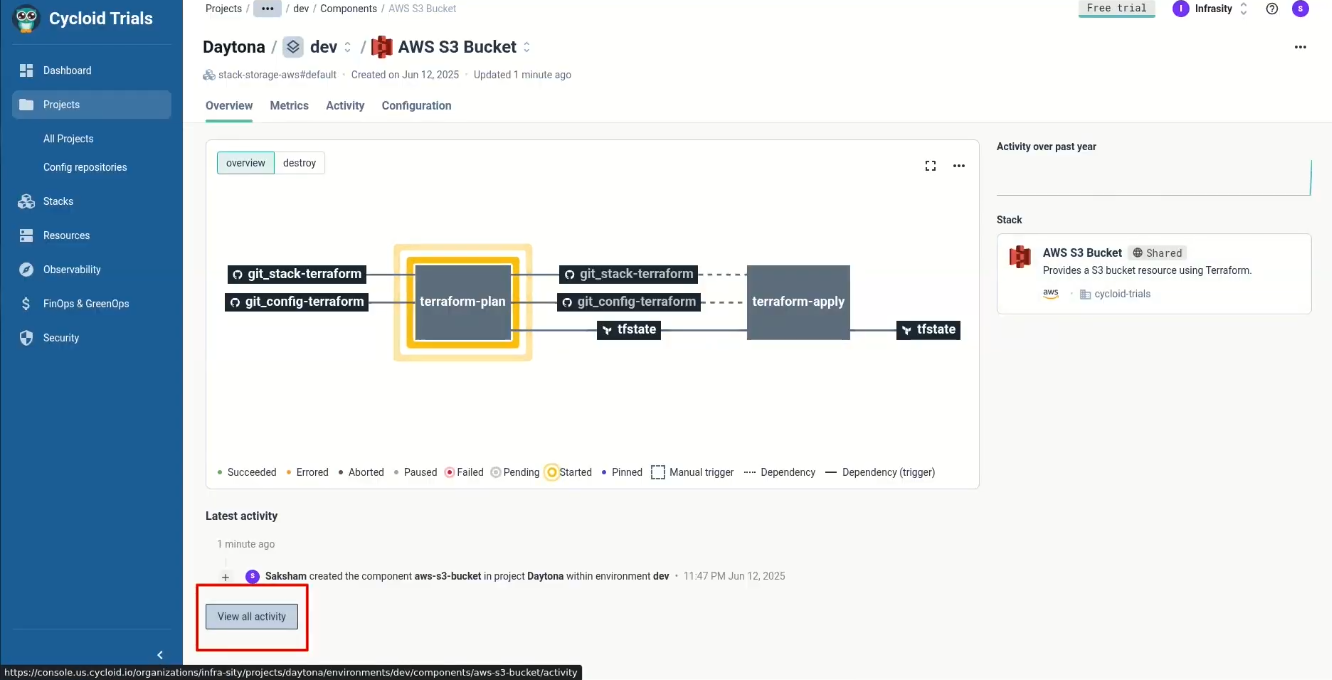Image resolution: width=1332 pixels, height=680 pixels.
Task: Click the 'Updated 1 minute ago' text
Action: pos(522,75)
